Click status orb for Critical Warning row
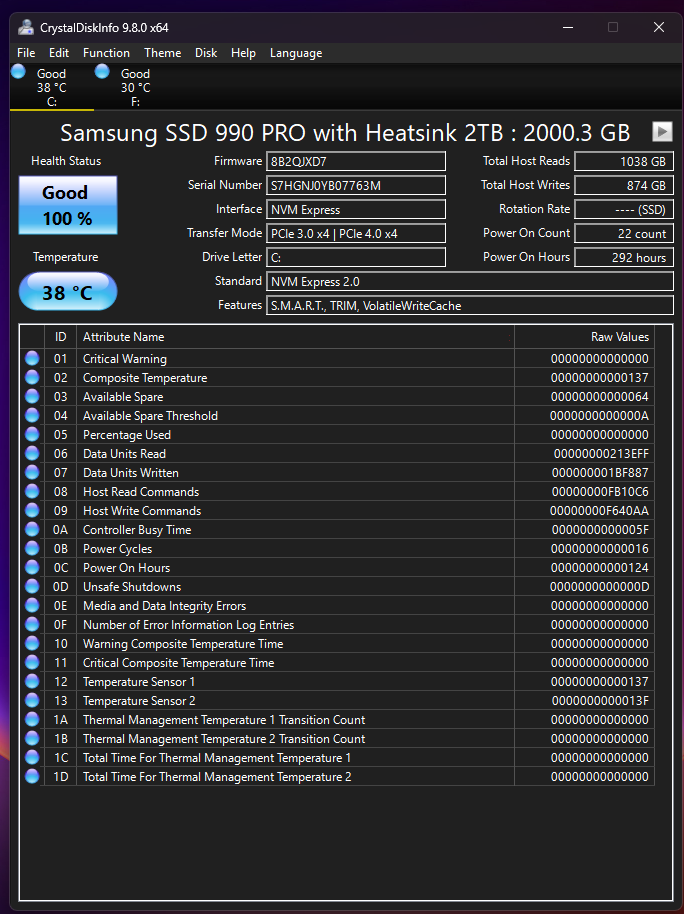 coord(32,359)
